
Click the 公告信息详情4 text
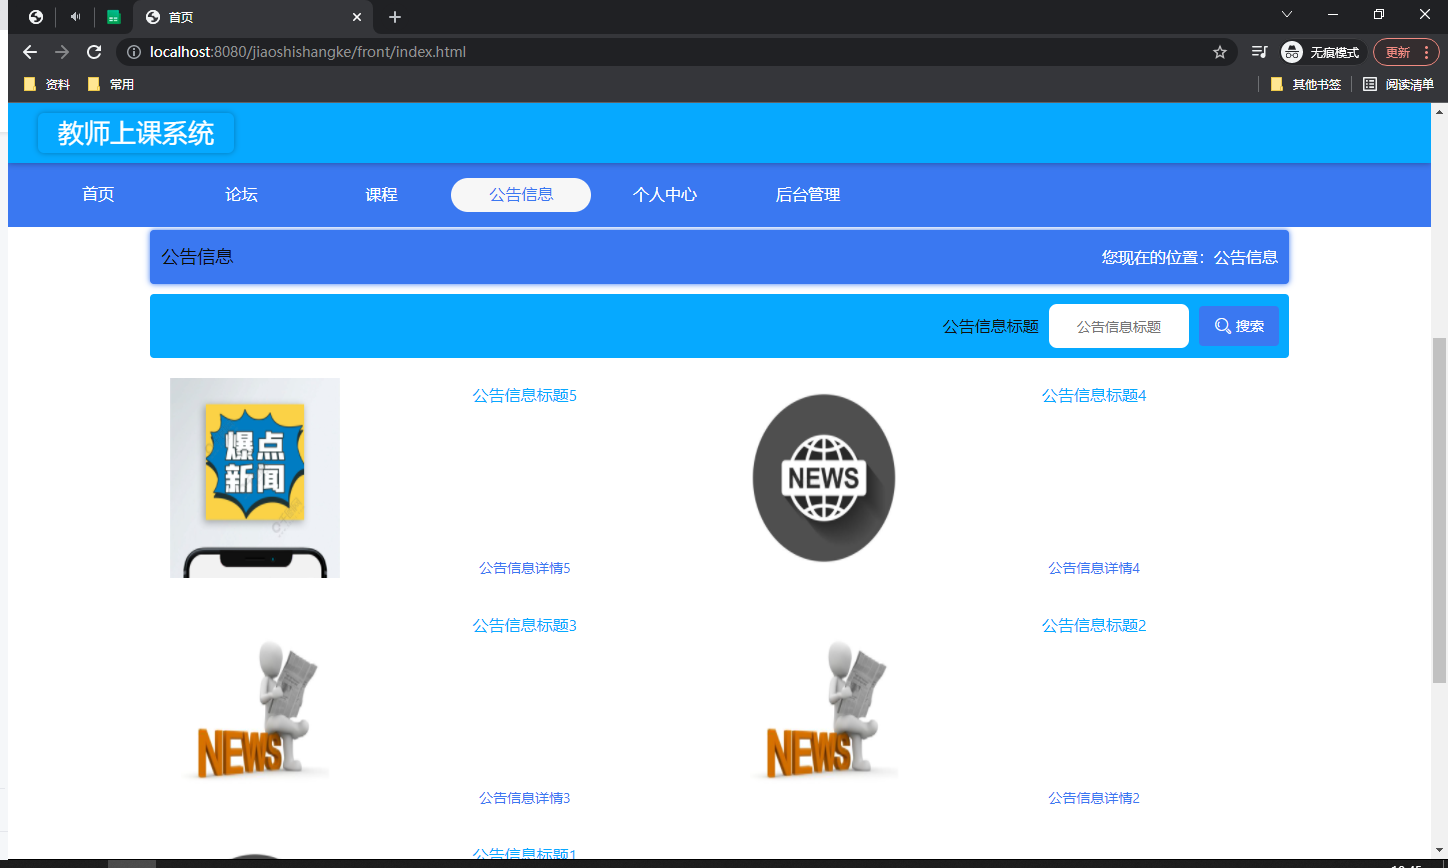click(x=1094, y=568)
